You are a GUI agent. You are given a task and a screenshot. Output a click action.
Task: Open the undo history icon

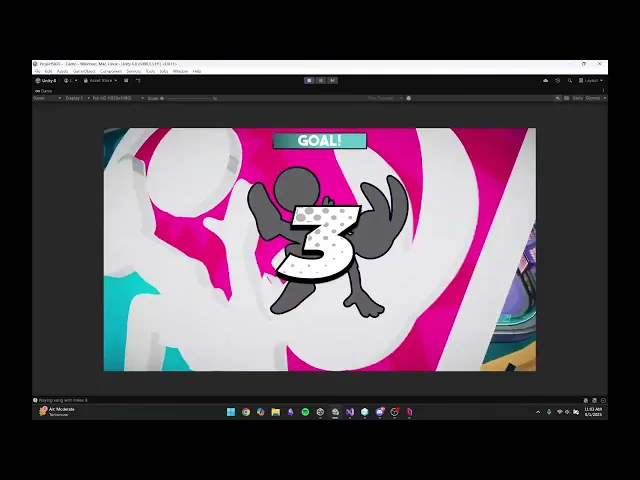558,81
